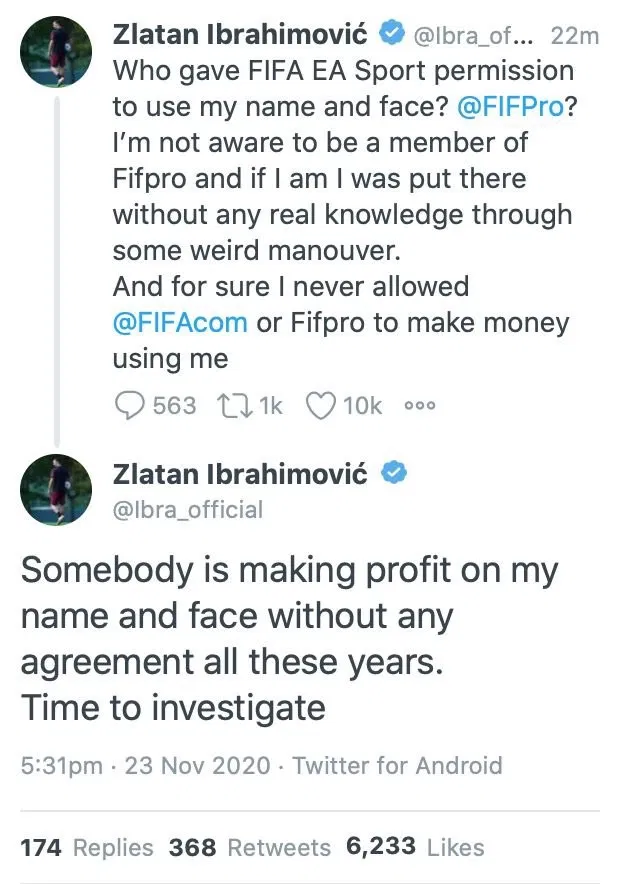Retweet the first tweet via arrows icon

click(x=235, y=405)
